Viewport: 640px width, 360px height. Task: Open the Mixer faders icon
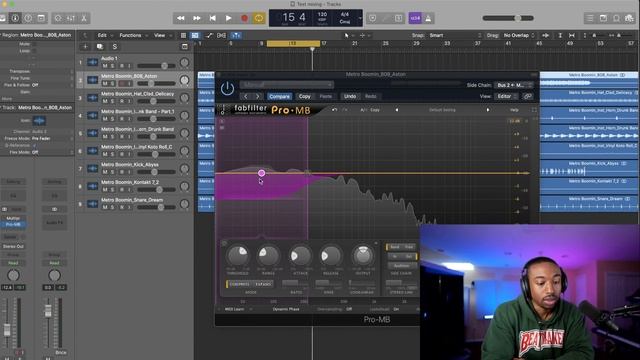point(71,18)
